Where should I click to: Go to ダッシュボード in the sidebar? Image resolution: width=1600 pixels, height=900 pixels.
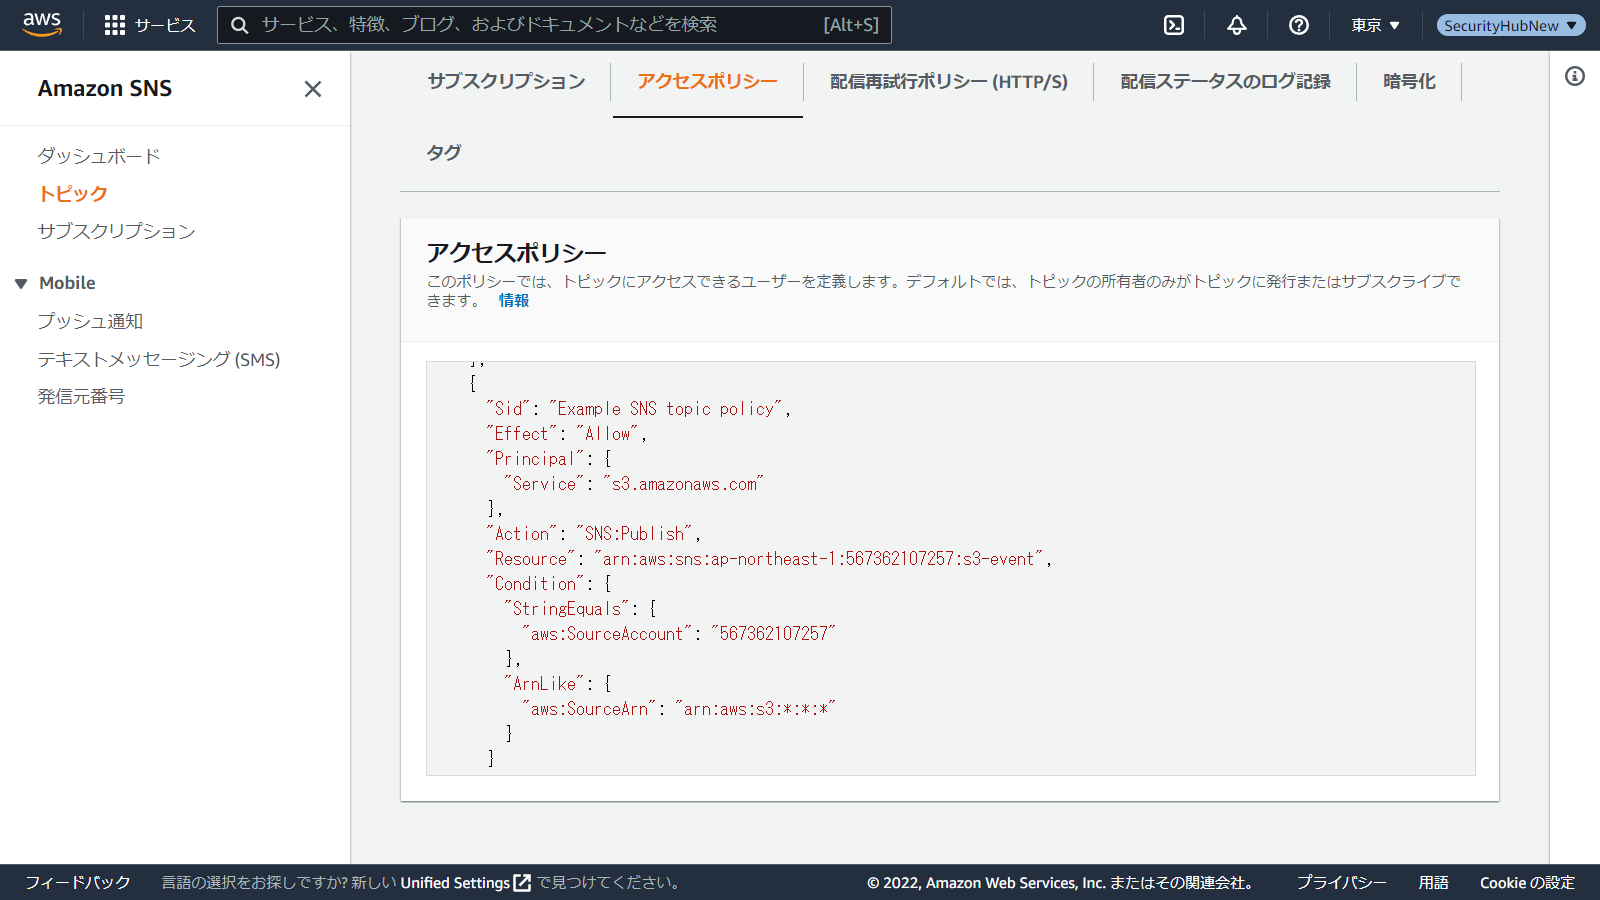99,156
